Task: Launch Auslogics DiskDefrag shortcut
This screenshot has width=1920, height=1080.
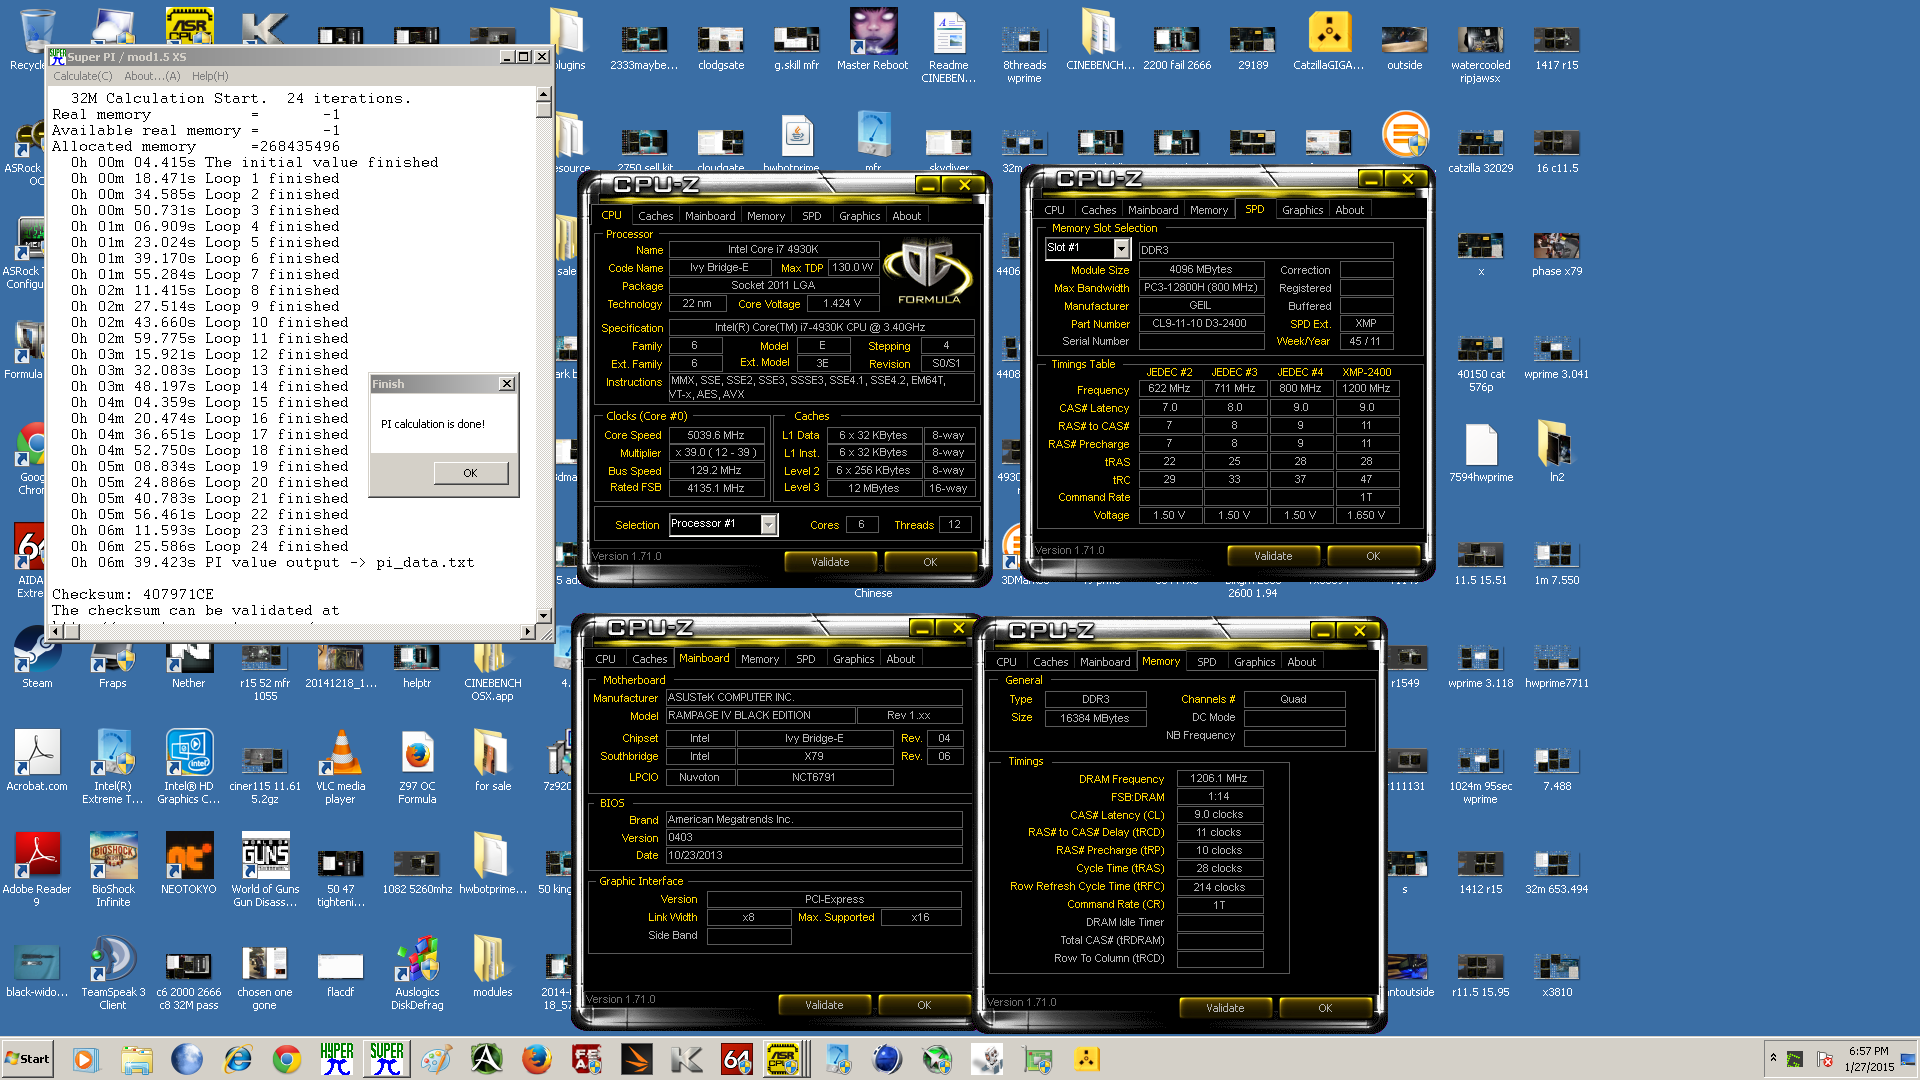Action: 417,974
